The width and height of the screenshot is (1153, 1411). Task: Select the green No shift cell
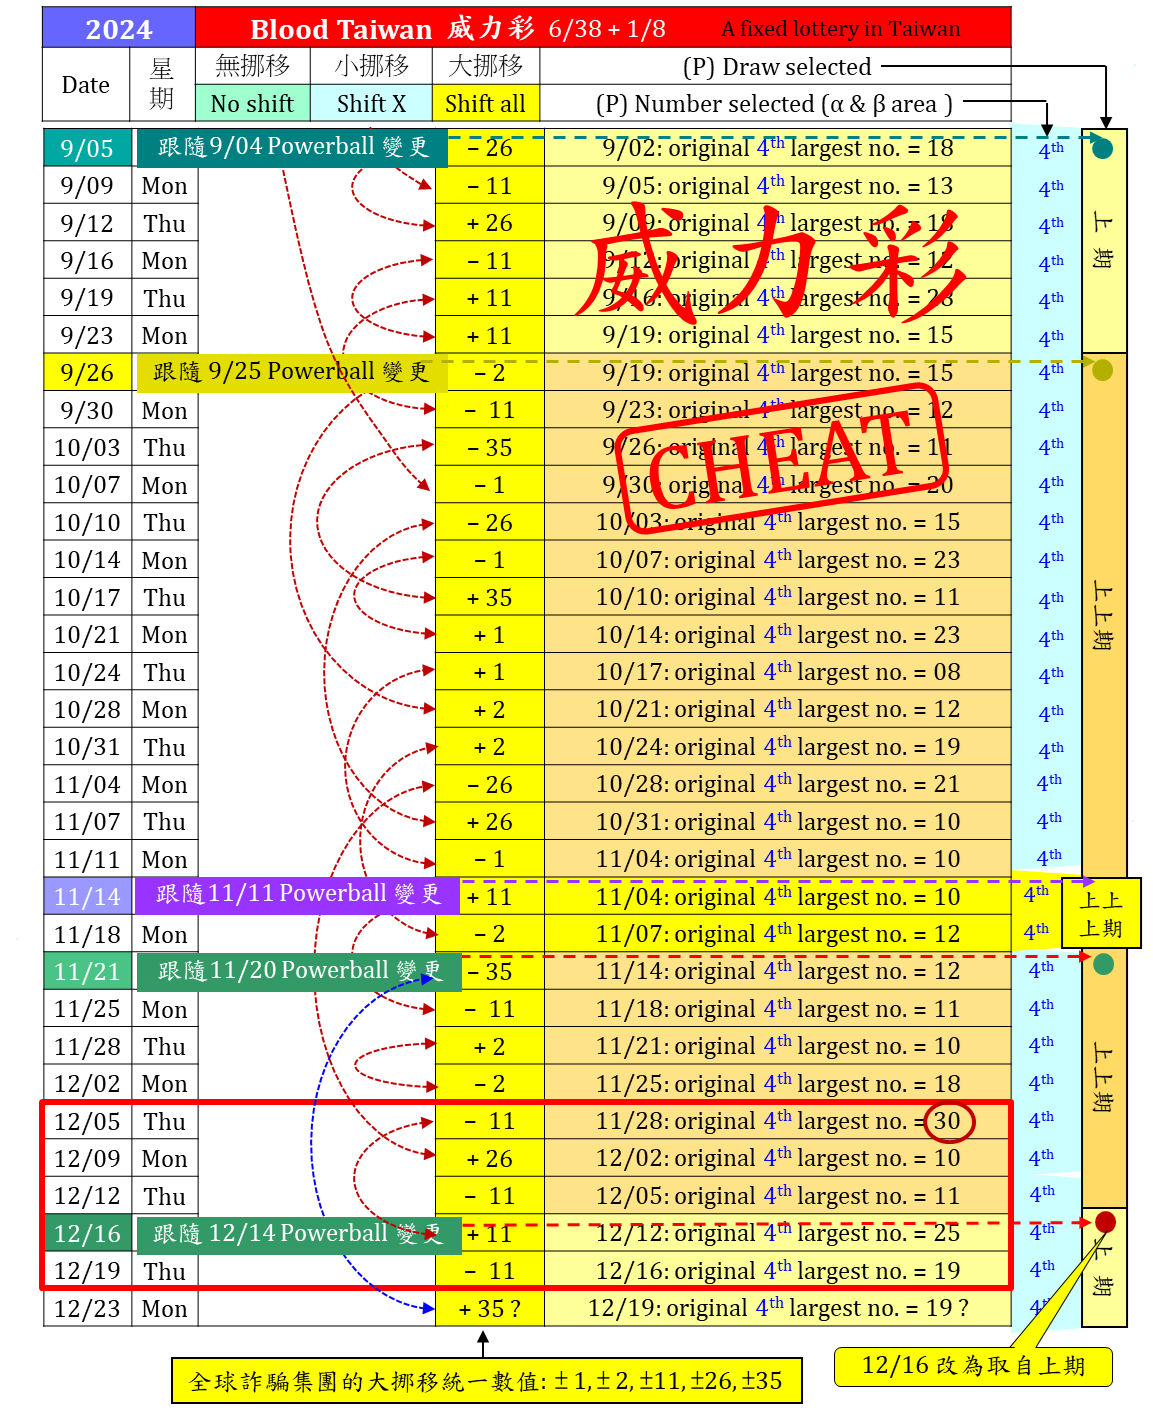click(252, 104)
